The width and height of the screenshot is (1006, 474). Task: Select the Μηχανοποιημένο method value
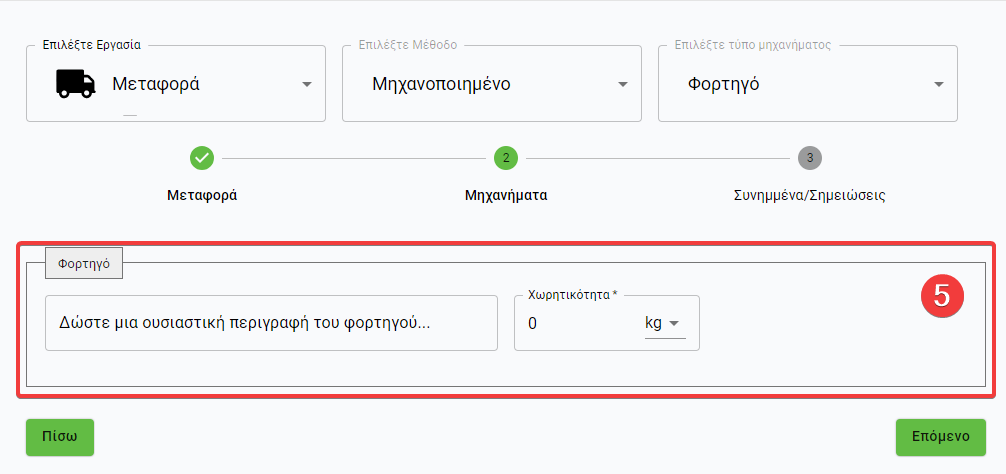tap(441, 84)
